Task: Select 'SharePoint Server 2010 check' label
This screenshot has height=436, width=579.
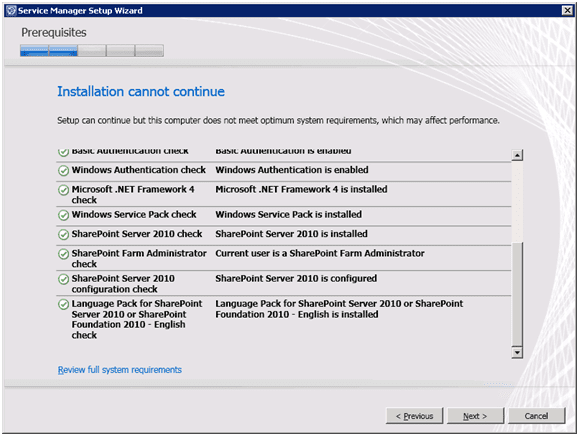Action: [137, 234]
